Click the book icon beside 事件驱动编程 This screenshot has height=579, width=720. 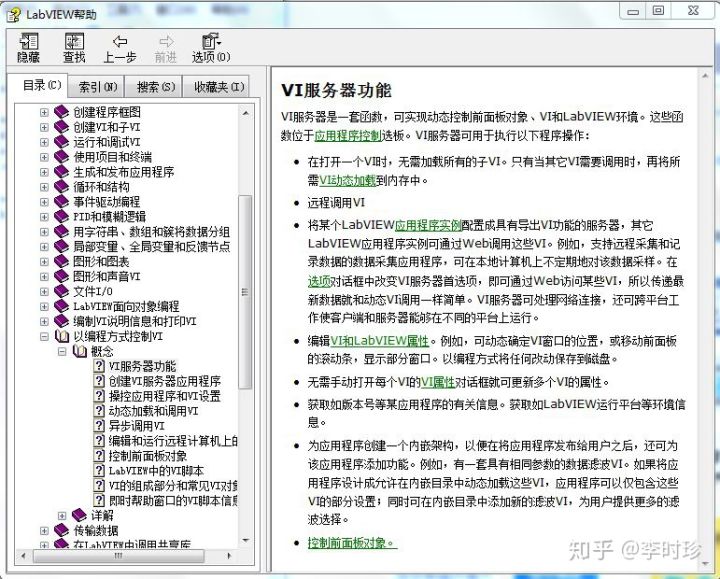[x=62, y=202]
